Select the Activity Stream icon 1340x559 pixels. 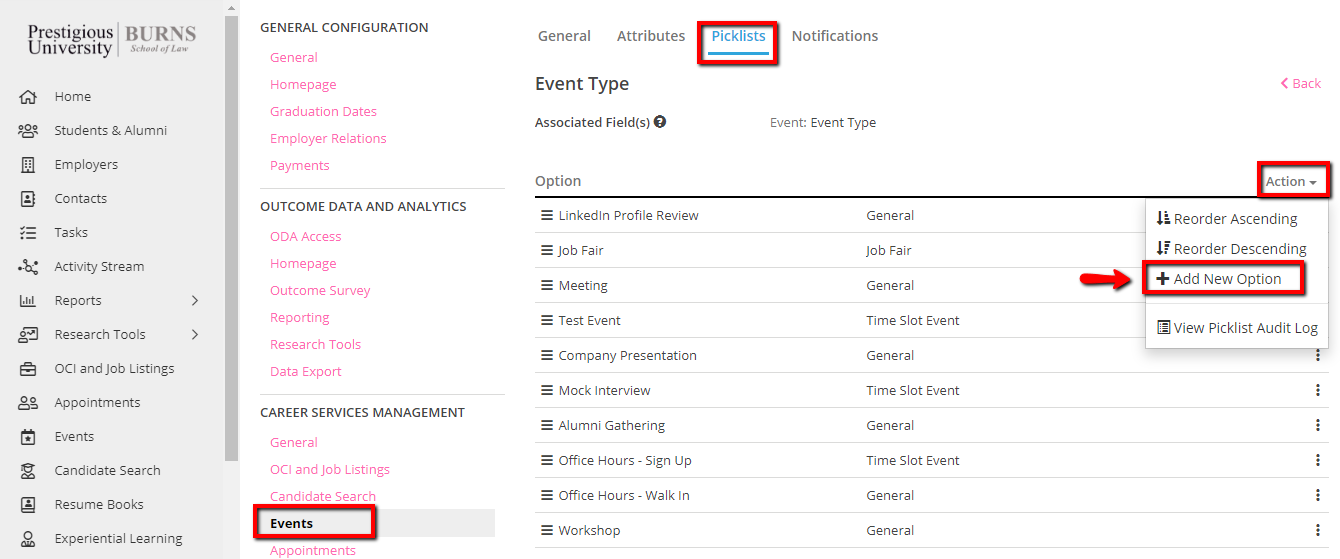point(28,267)
